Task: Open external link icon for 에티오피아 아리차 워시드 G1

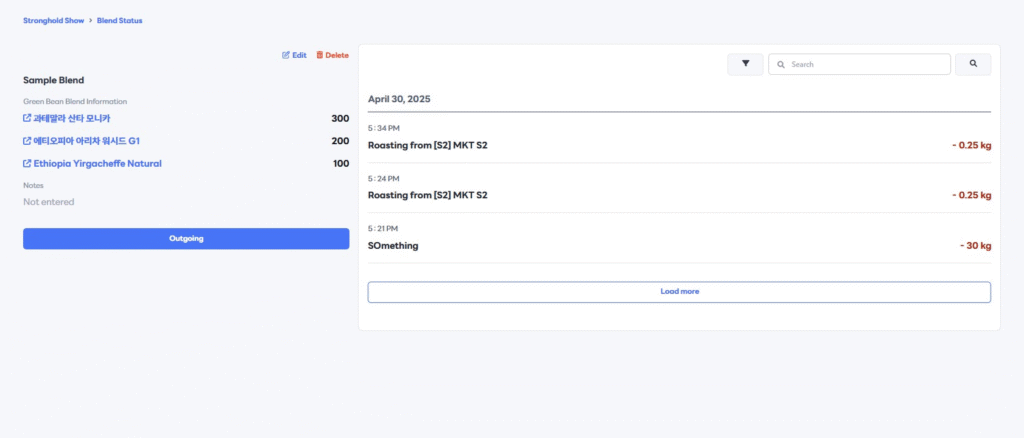Action: [27, 141]
